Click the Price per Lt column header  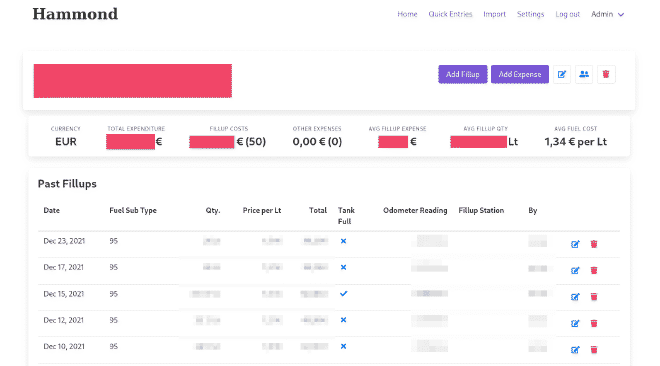[x=262, y=210]
